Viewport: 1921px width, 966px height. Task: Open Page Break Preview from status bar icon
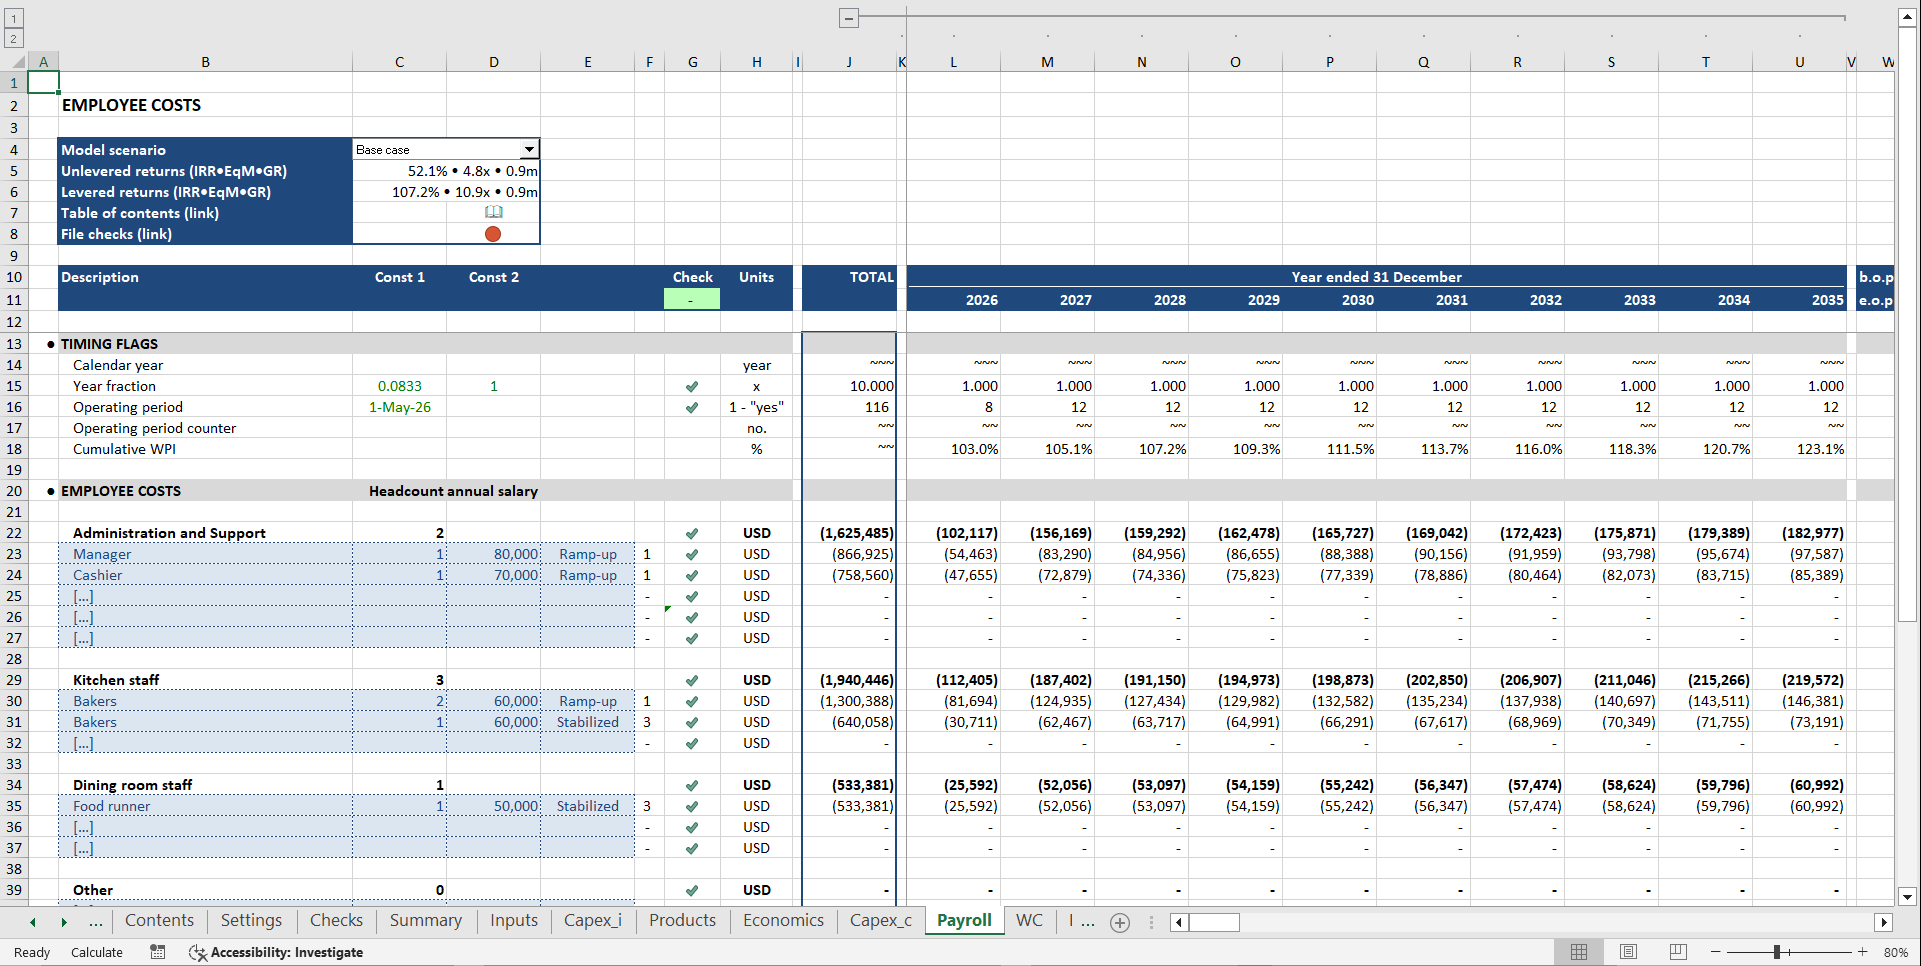pyautogui.click(x=1677, y=951)
